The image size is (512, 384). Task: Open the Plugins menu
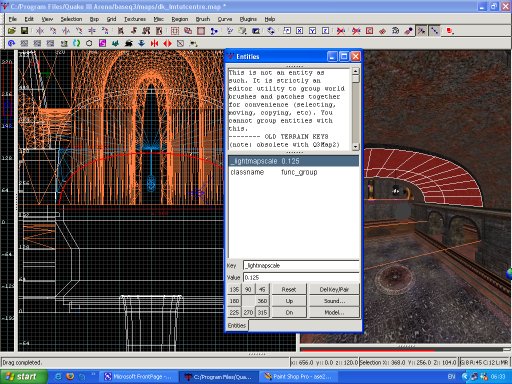pos(248,19)
